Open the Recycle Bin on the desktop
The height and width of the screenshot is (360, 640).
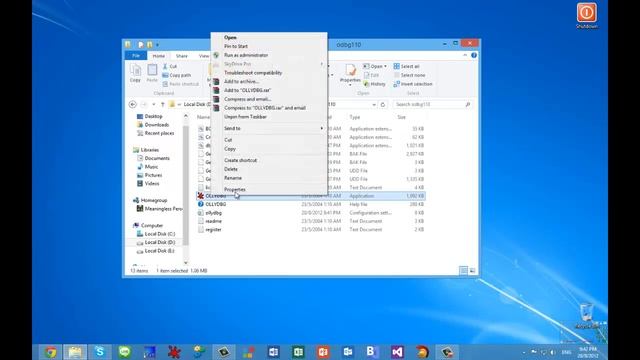pos(587,316)
